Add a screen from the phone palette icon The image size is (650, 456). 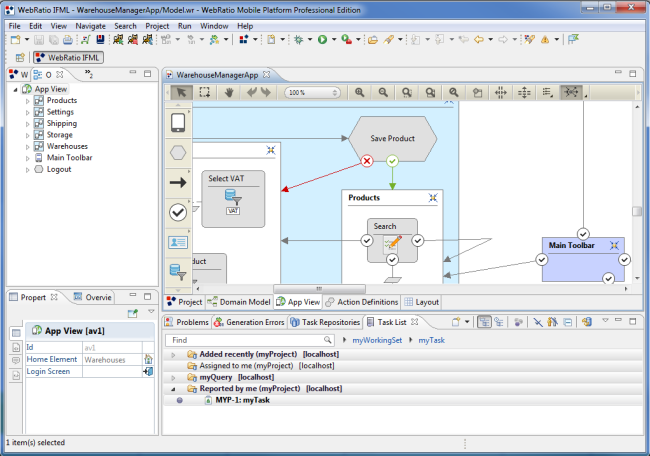178,123
